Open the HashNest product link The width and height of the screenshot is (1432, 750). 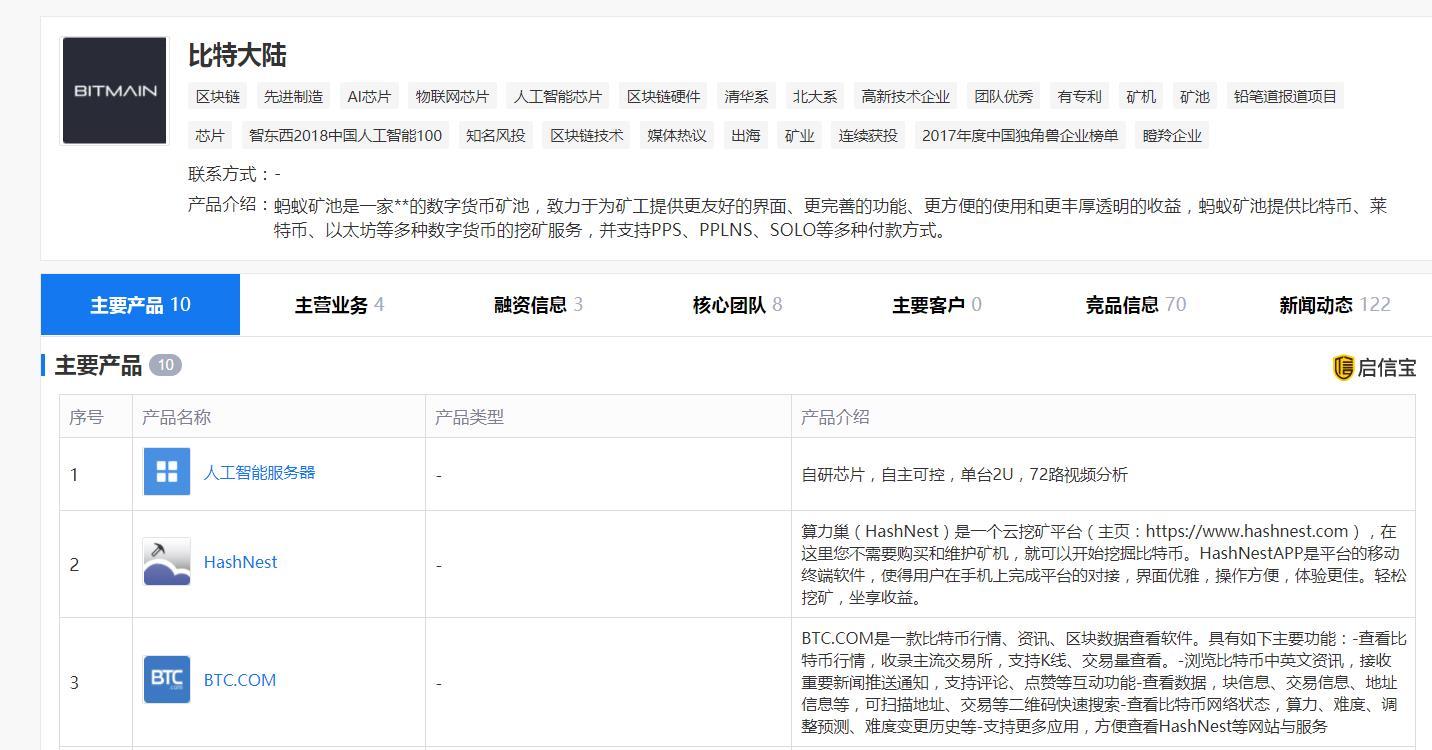tap(240, 562)
